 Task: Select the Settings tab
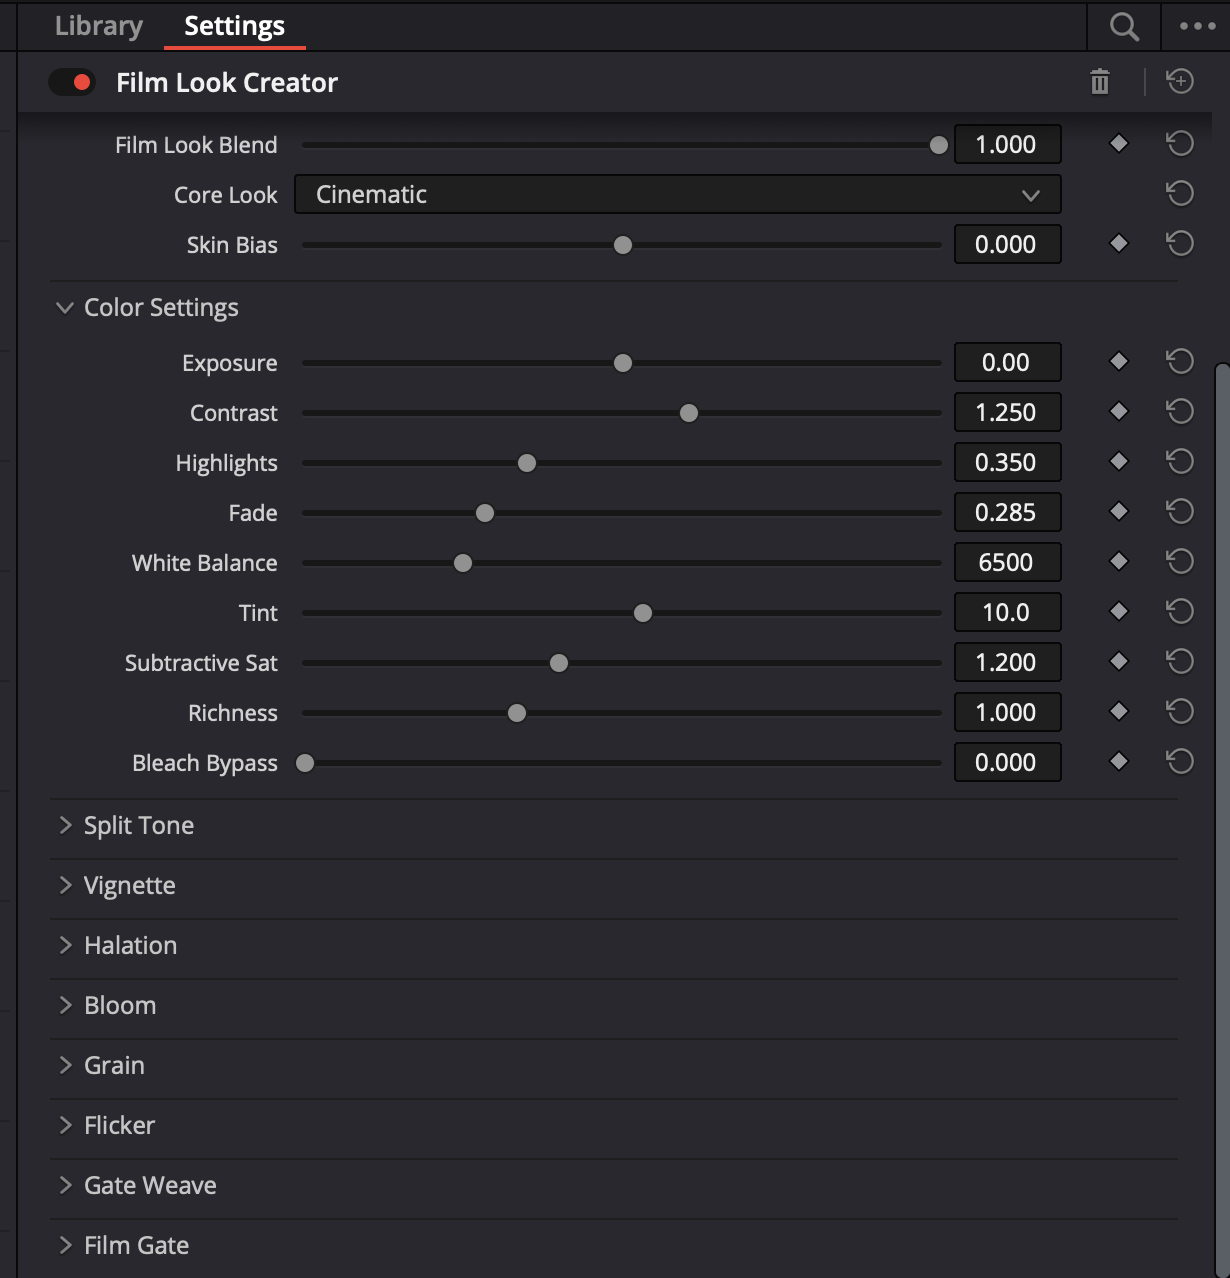pos(234,26)
